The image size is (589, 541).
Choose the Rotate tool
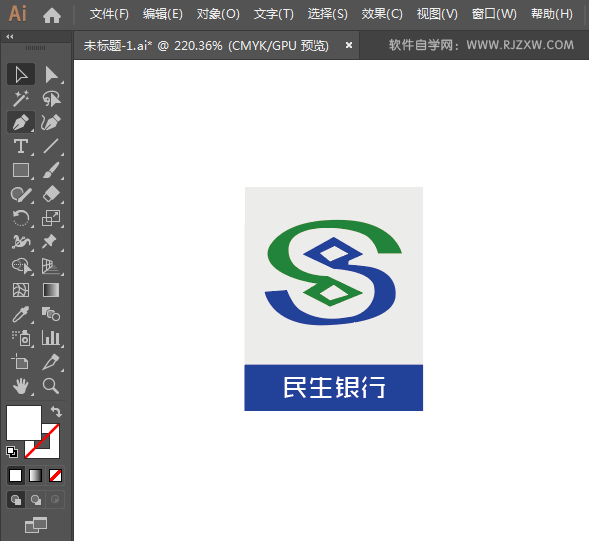(x=21, y=218)
